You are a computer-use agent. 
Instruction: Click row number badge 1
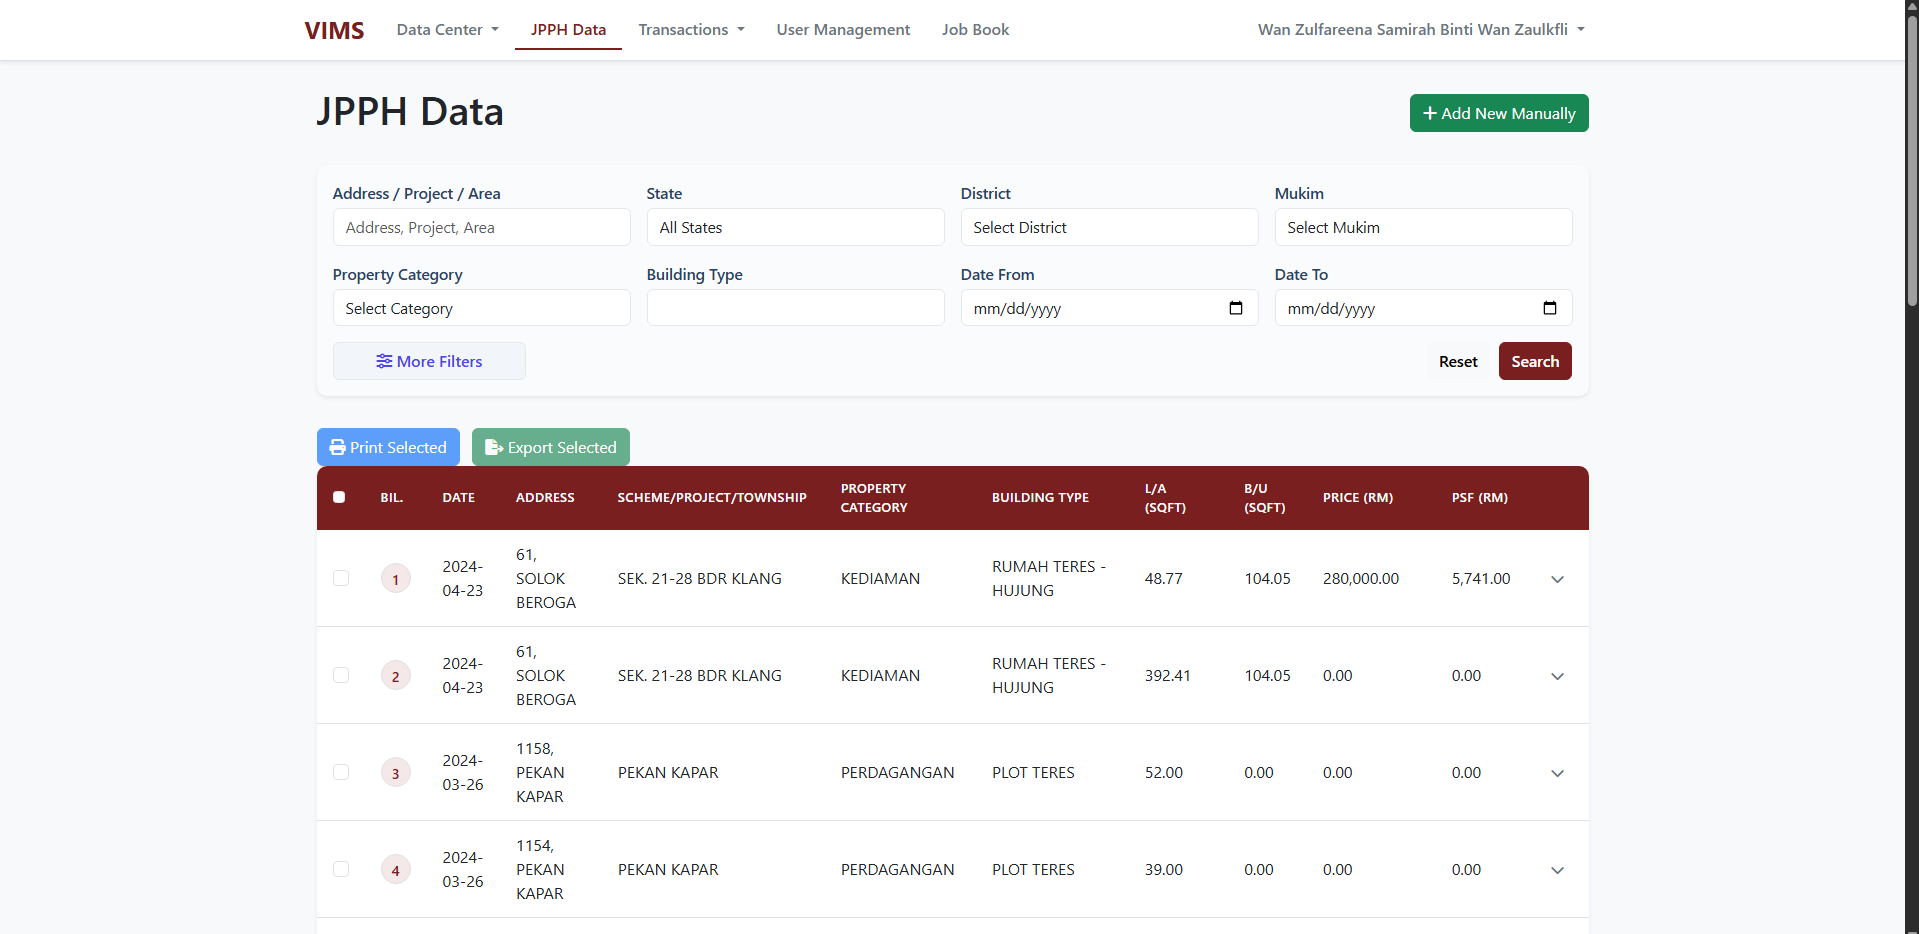(395, 579)
